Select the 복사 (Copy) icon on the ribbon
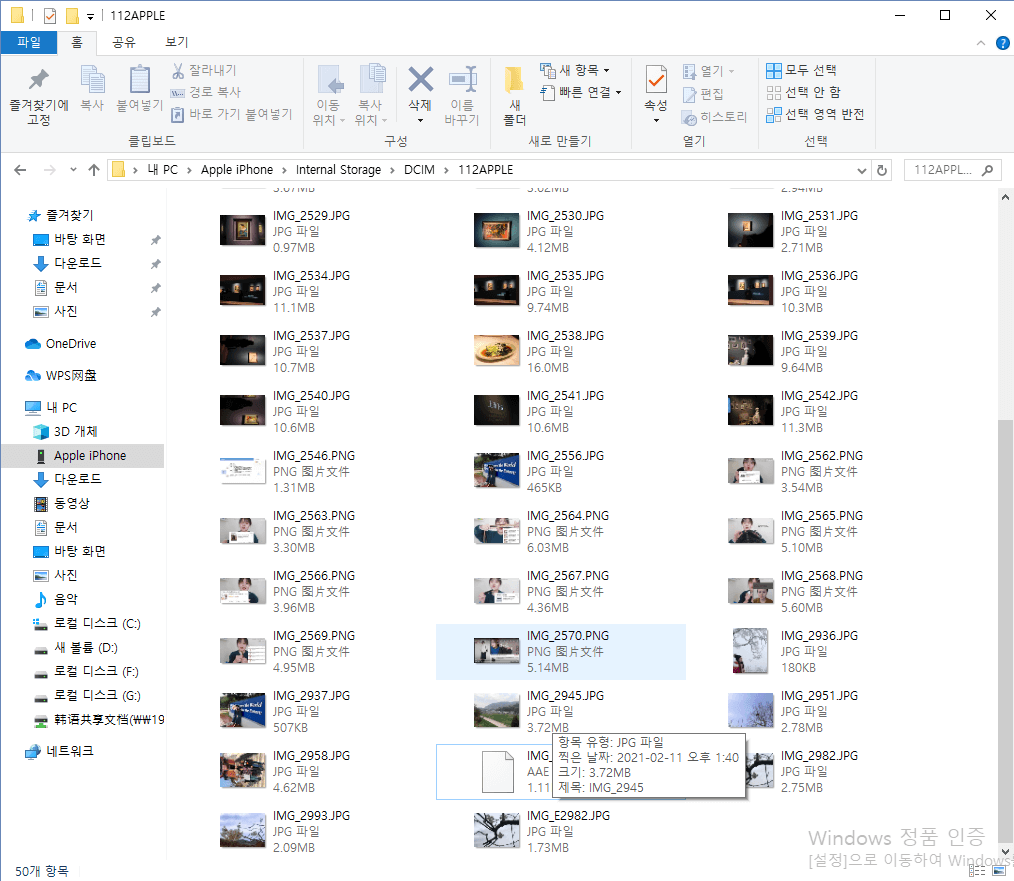 click(92, 85)
